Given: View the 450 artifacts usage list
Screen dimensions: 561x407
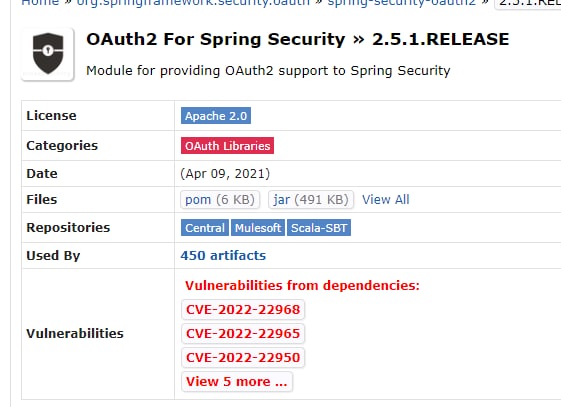Looking at the screenshot, I should tap(223, 256).
